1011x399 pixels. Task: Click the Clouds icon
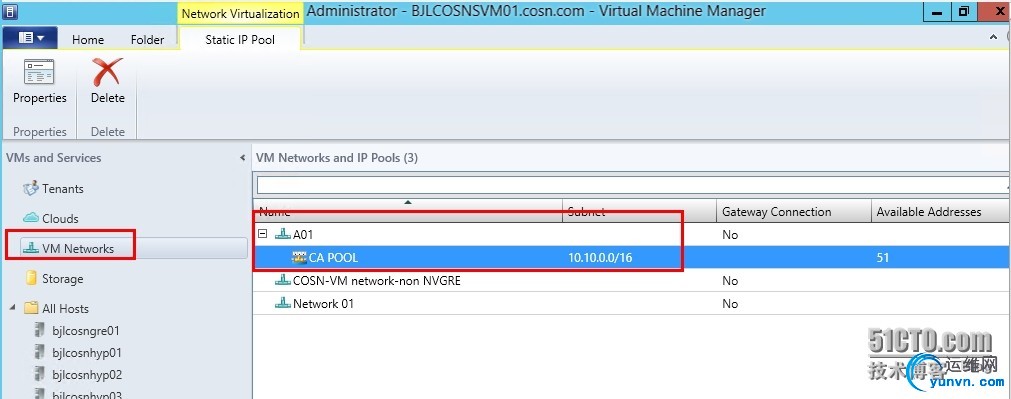[x=30, y=218]
